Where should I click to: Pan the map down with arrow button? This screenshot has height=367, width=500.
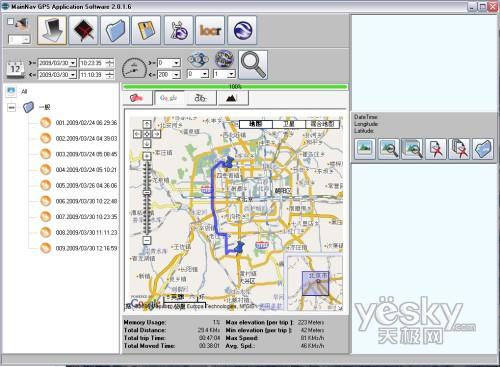pyautogui.click(x=147, y=144)
